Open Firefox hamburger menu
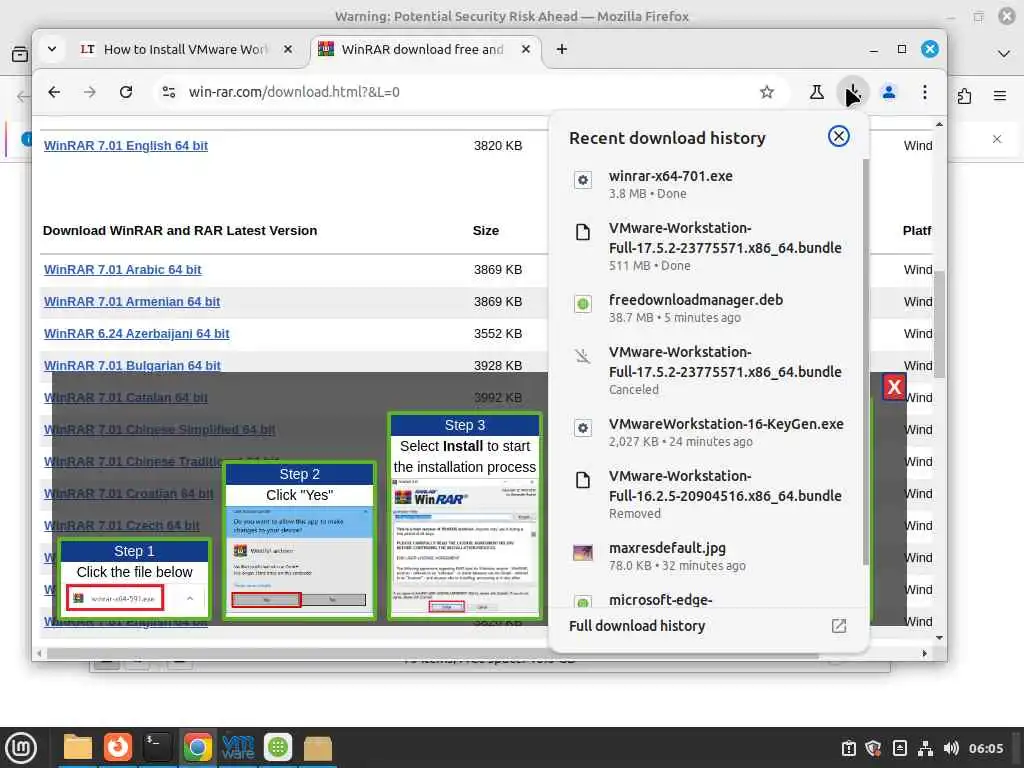1024x768 pixels. (999, 97)
